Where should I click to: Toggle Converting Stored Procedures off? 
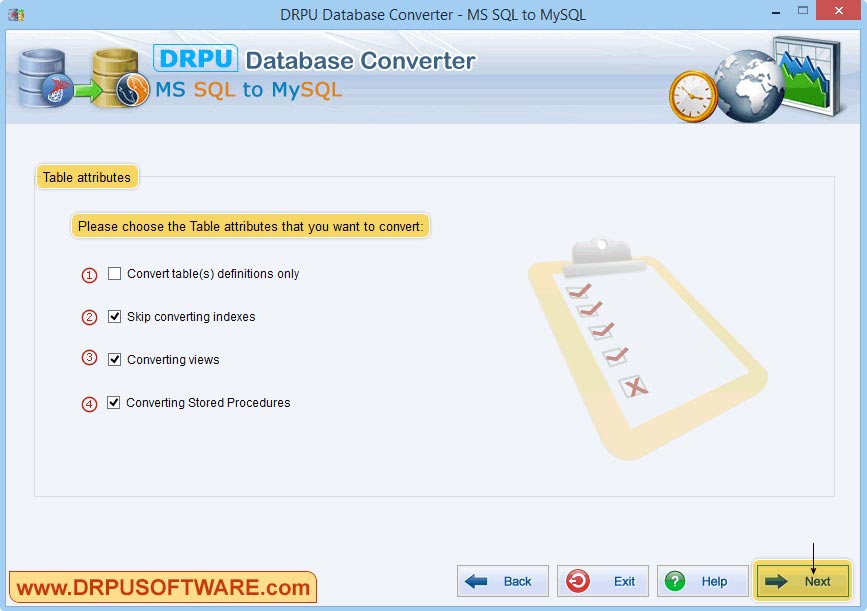pos(115,402)
